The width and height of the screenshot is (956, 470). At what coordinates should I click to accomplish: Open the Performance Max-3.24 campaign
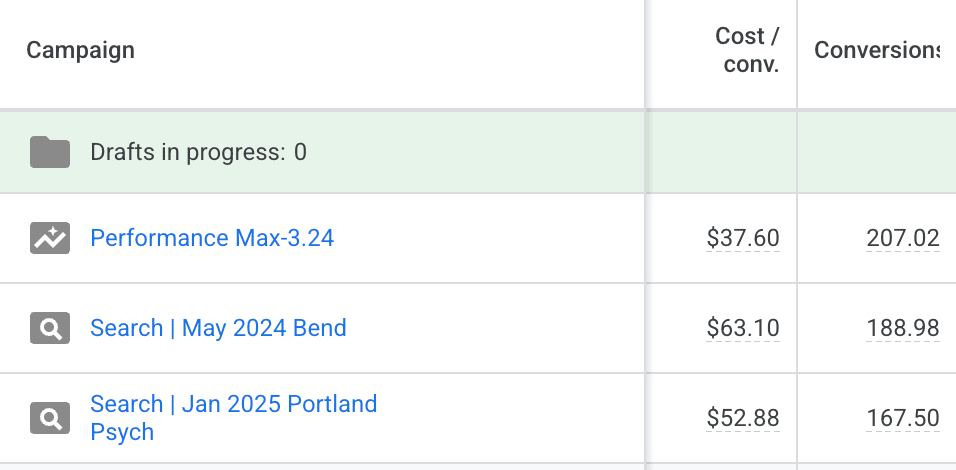(x=212, y=238)
